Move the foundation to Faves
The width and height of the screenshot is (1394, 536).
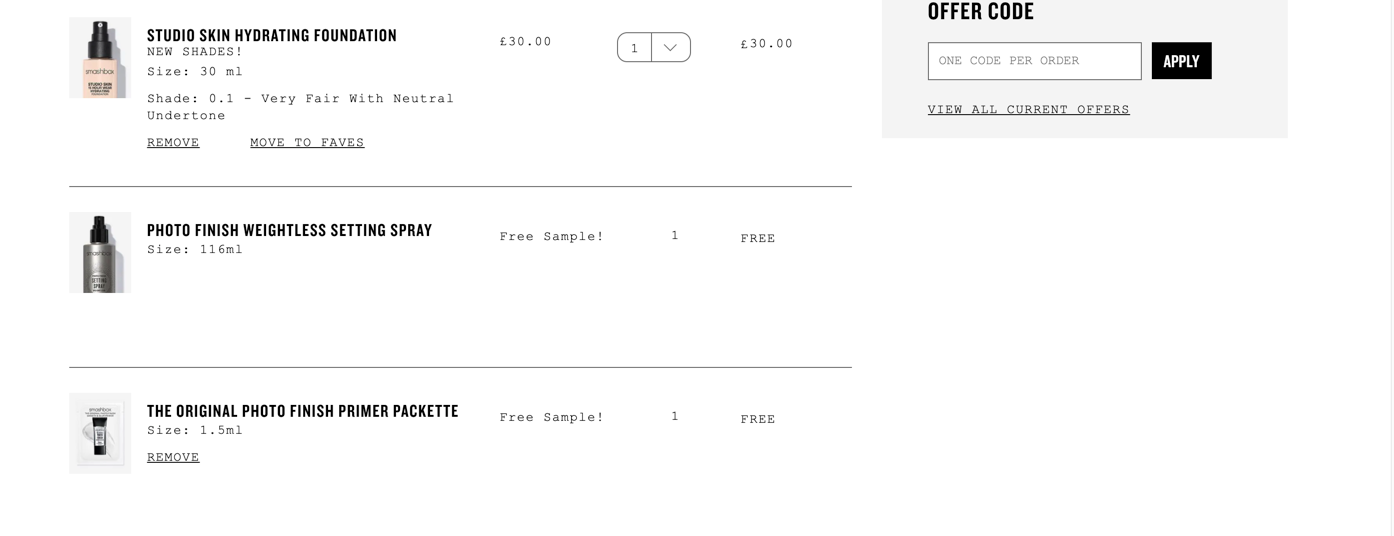pos(307,142)
